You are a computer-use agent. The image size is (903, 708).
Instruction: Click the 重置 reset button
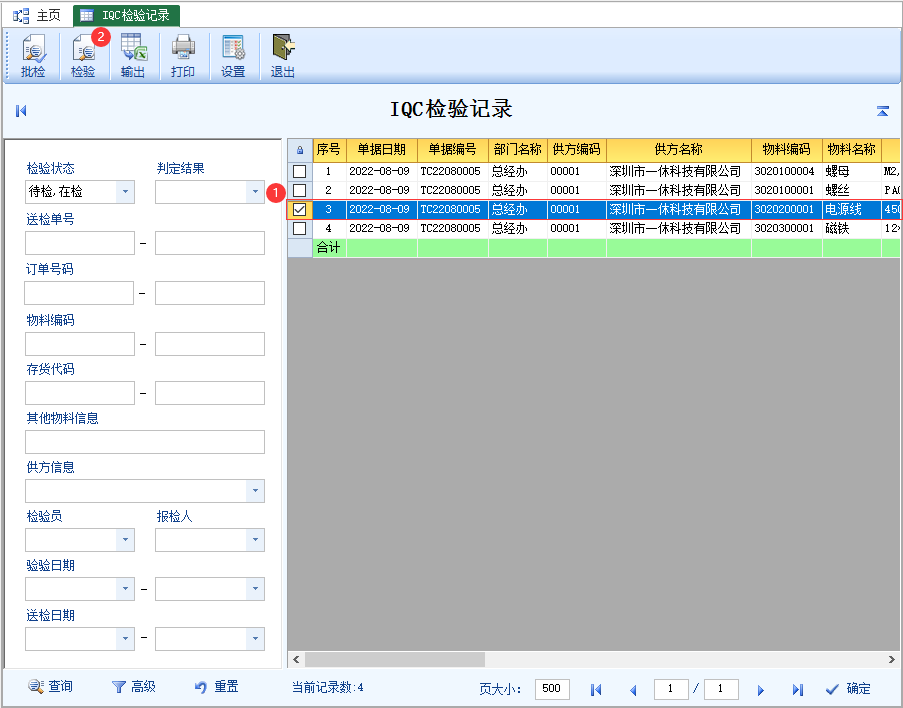217,687
